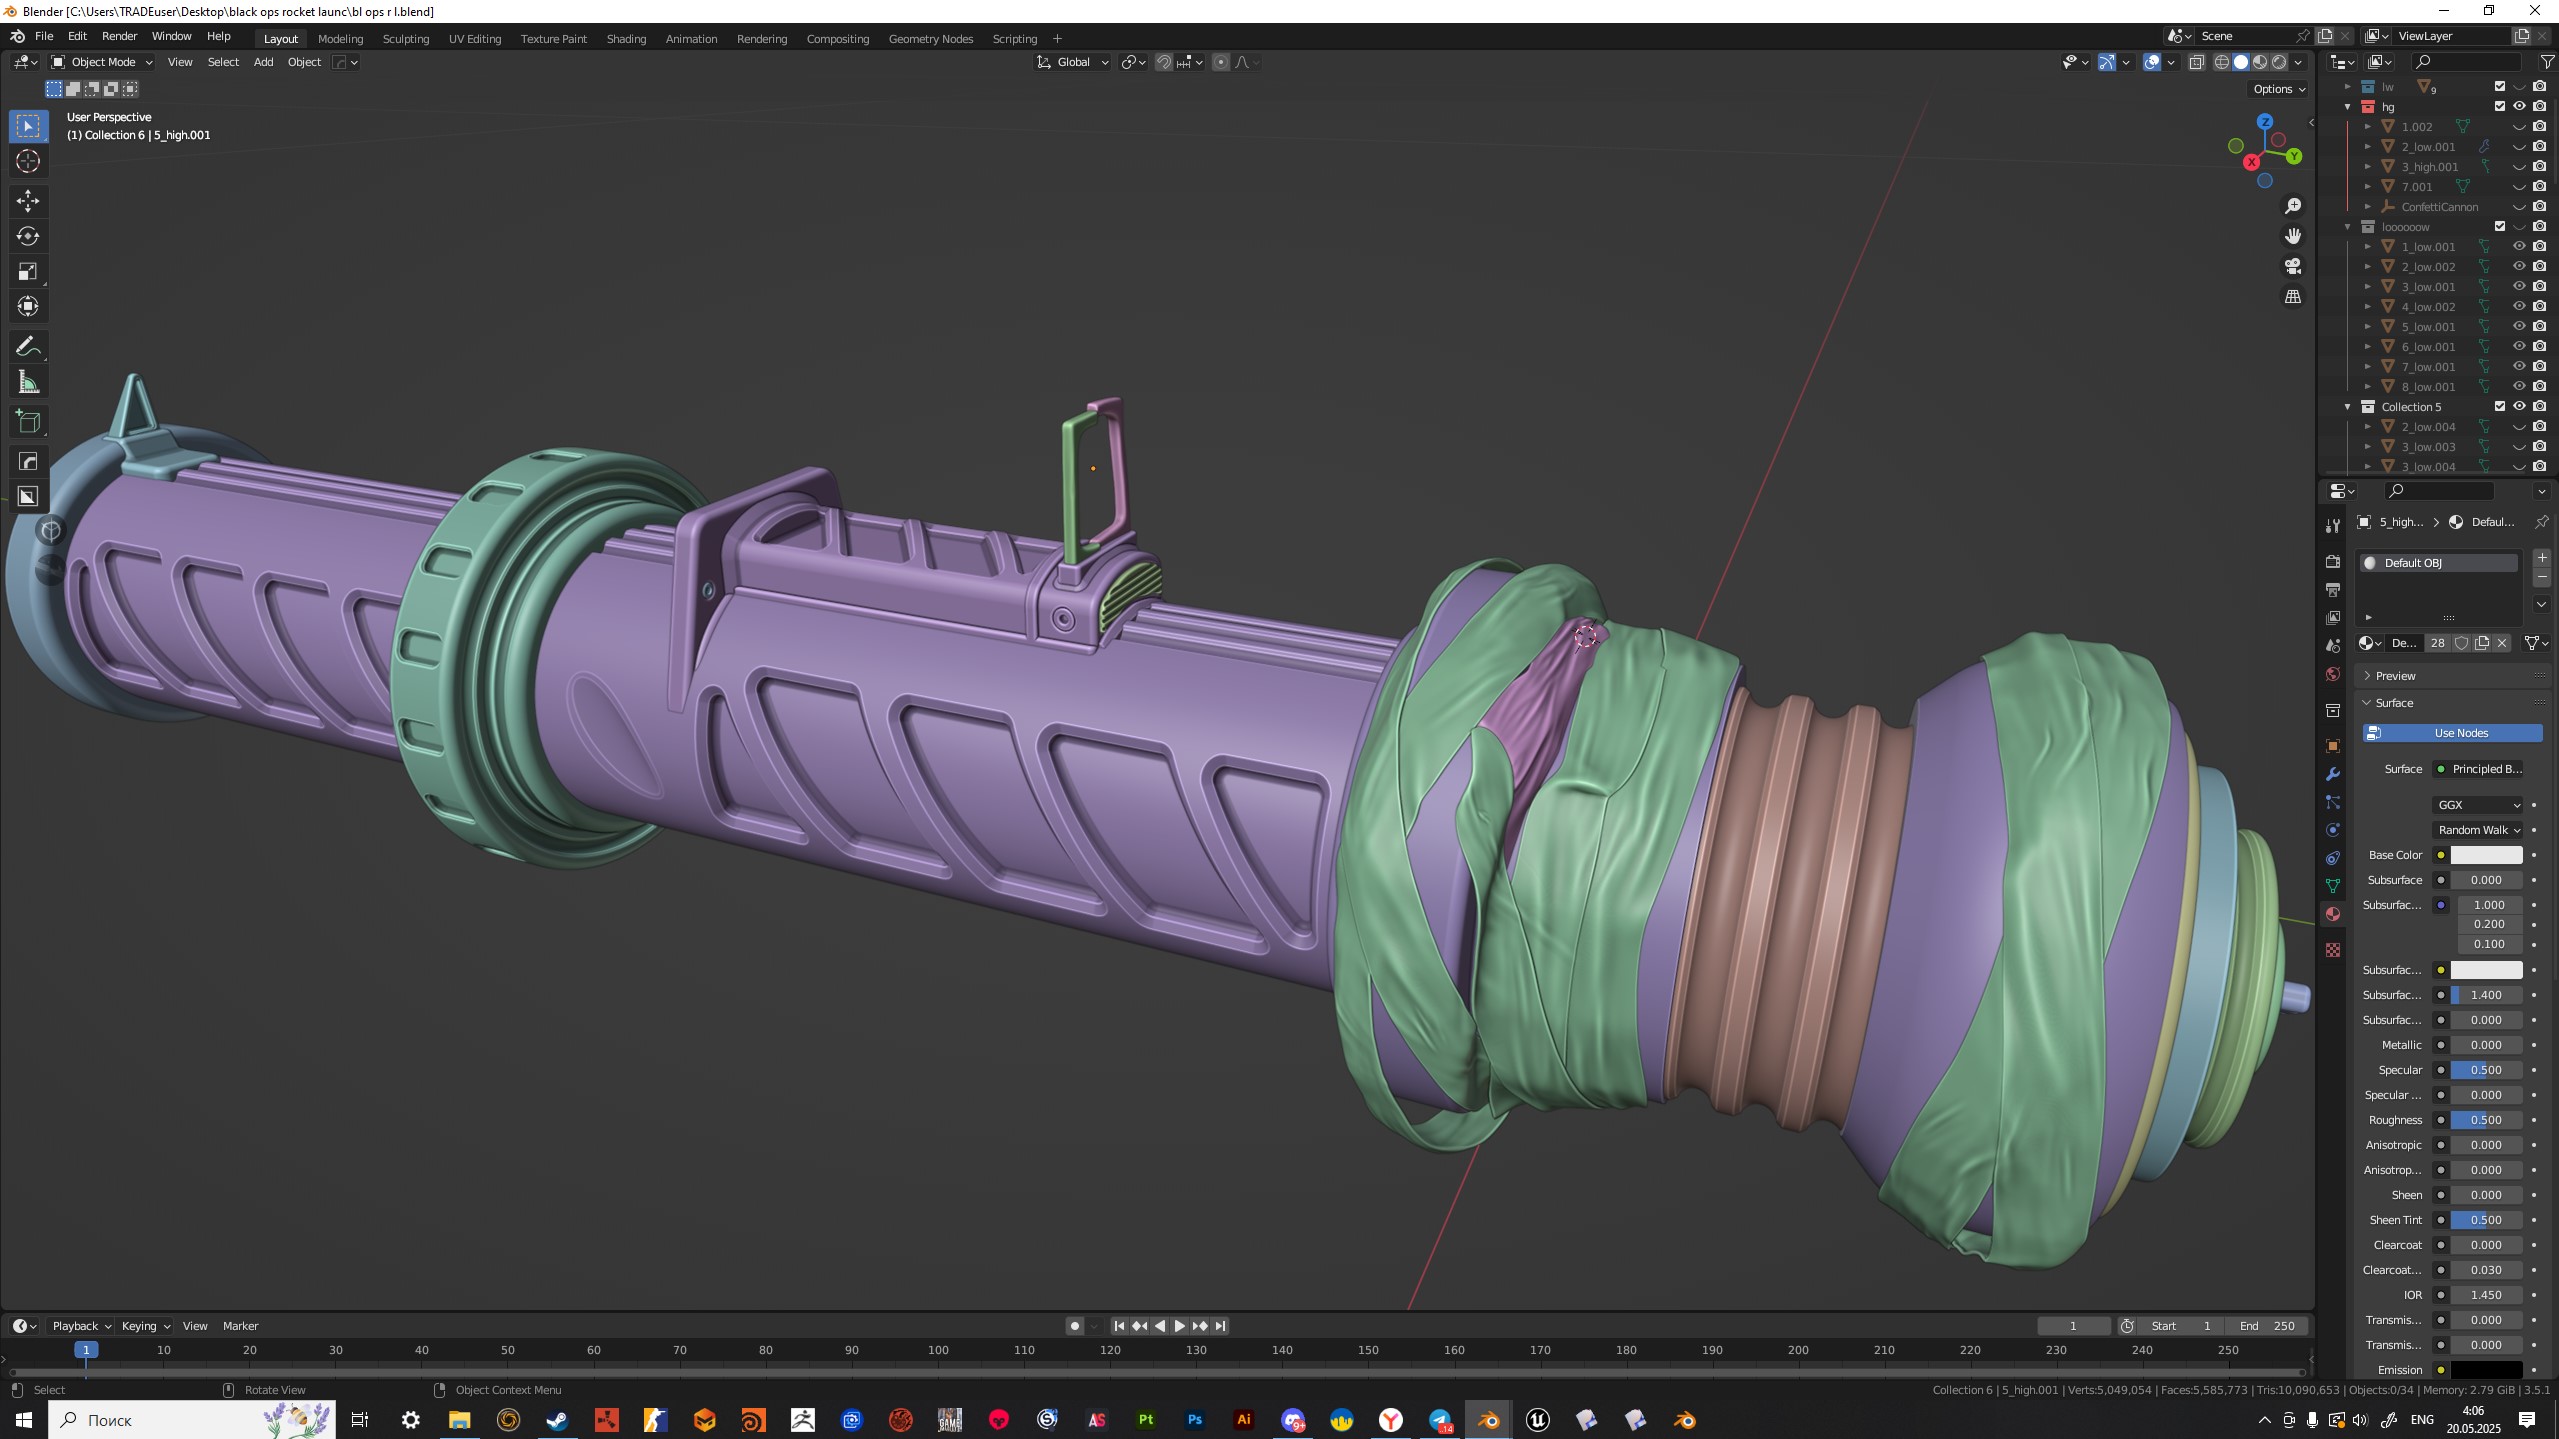2559x1439 pixels.
Task: Open the Material properties tab
Action: point(2333,914)
